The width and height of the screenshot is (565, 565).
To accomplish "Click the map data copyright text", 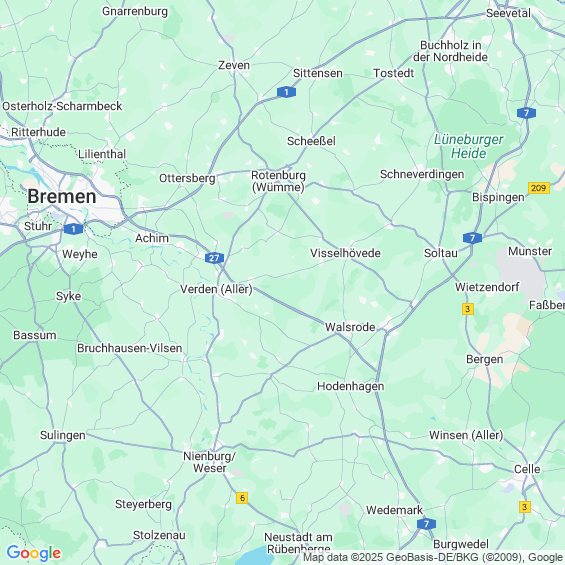I will click(433, 557).
